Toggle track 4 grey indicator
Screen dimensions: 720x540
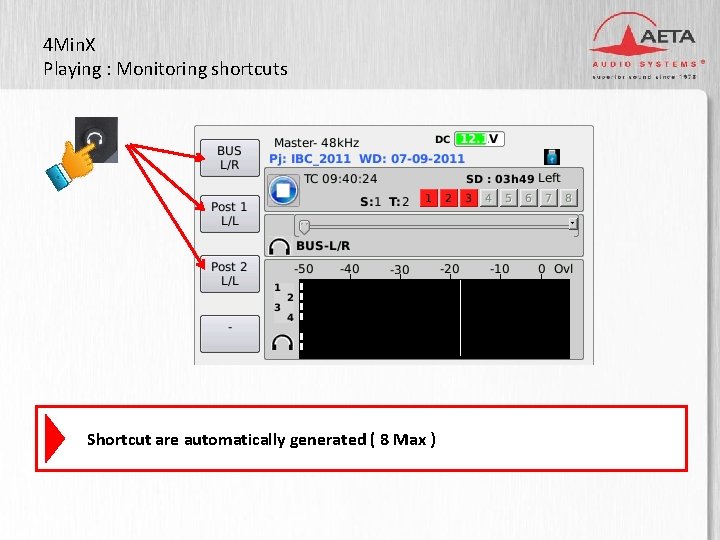[x=488, y=198]
